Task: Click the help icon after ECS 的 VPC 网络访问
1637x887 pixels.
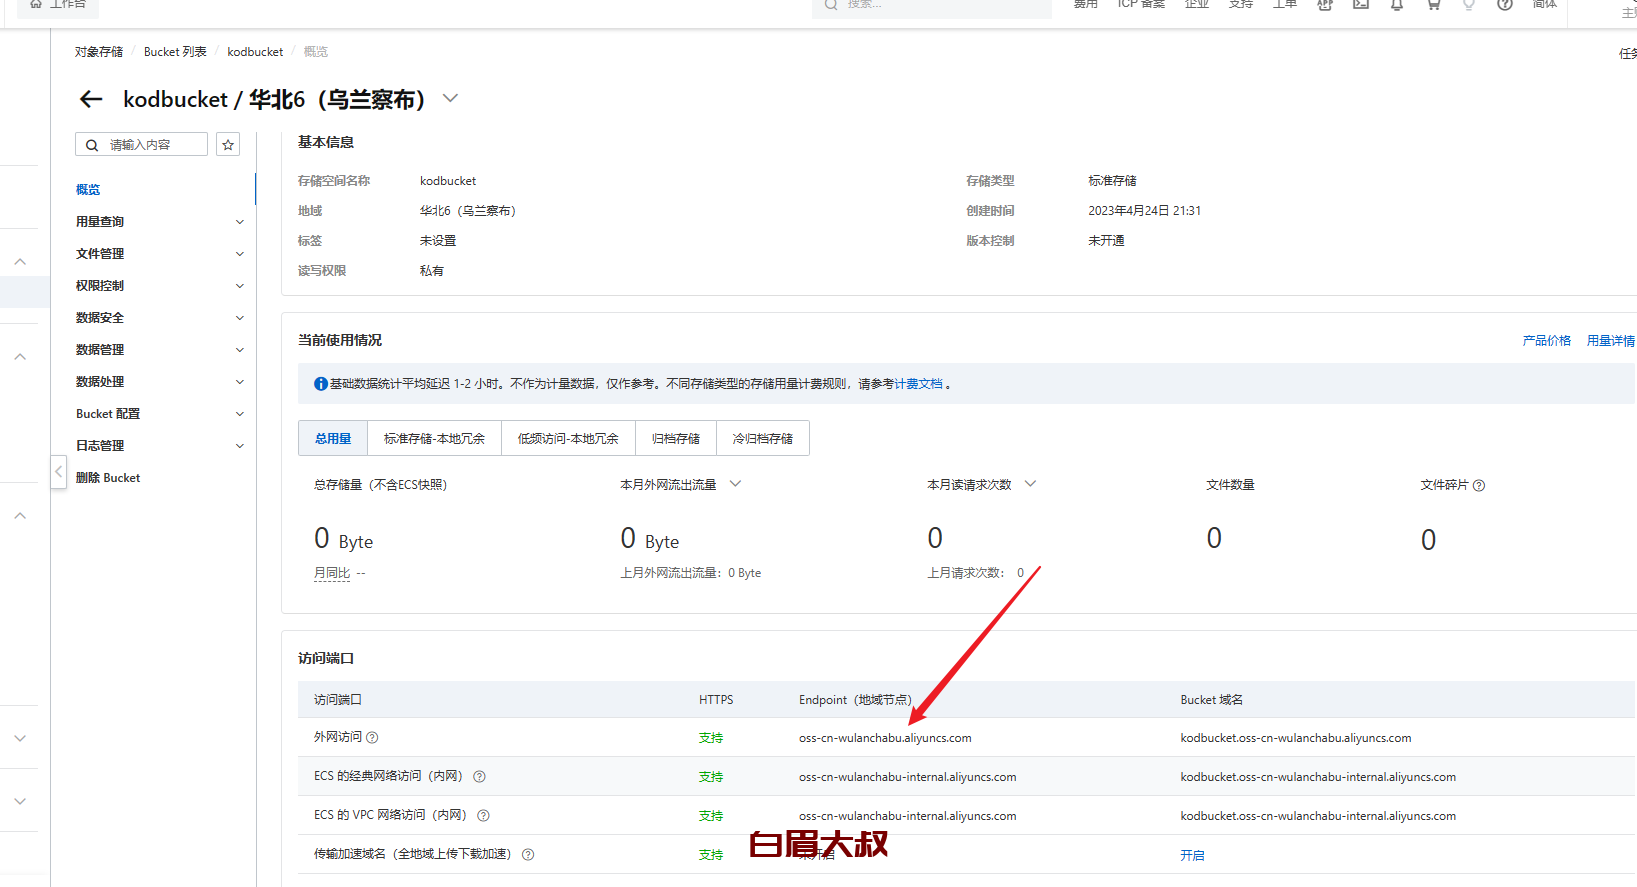Action: 483,816
